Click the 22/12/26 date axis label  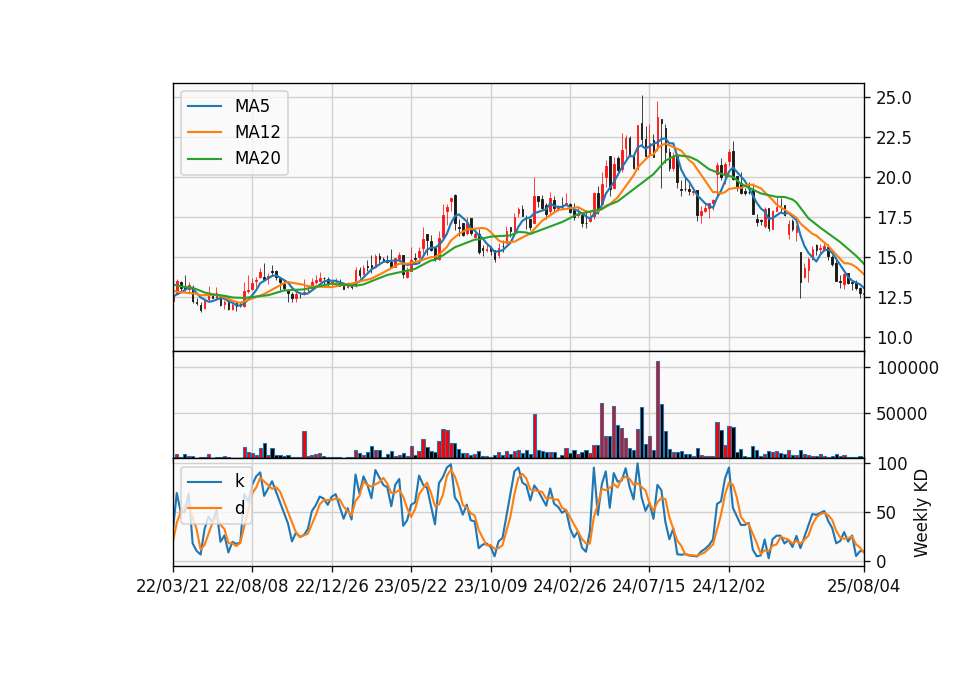pos(332,586)
